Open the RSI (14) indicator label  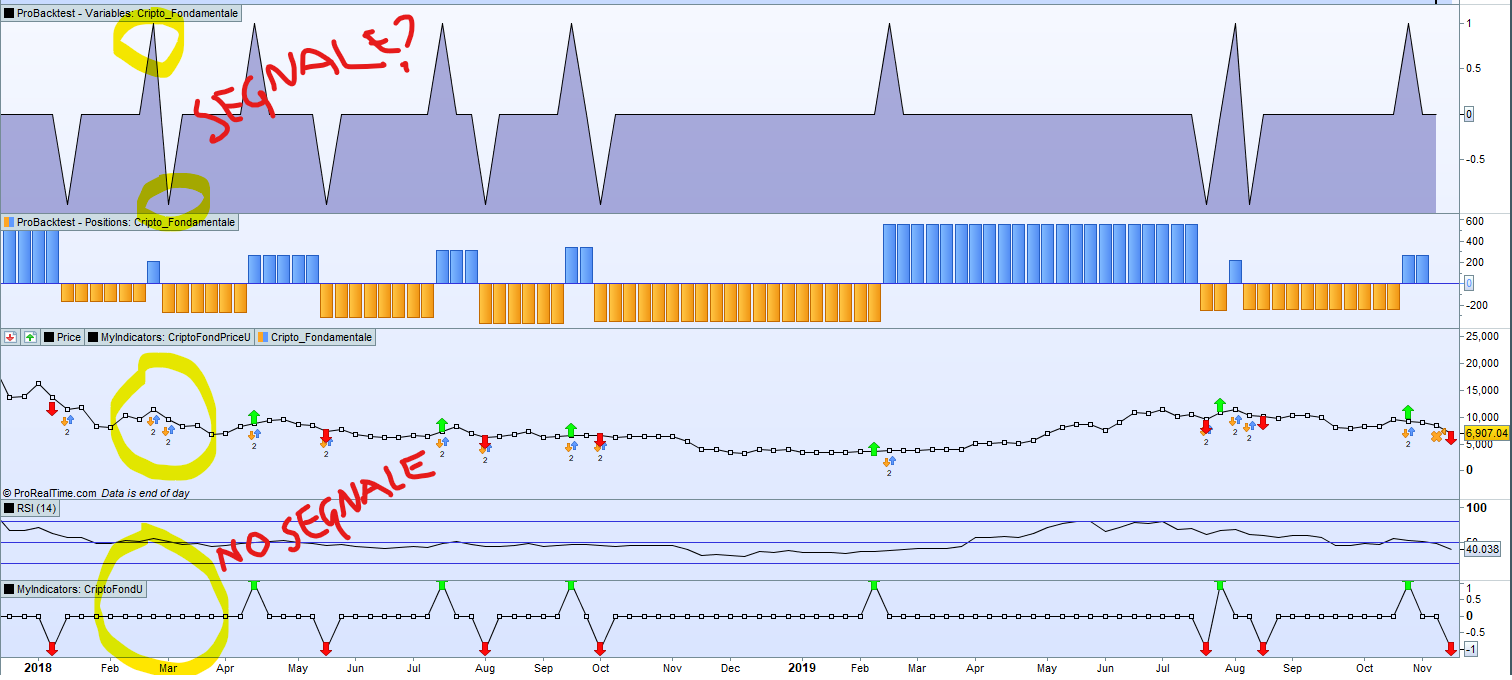31,509
